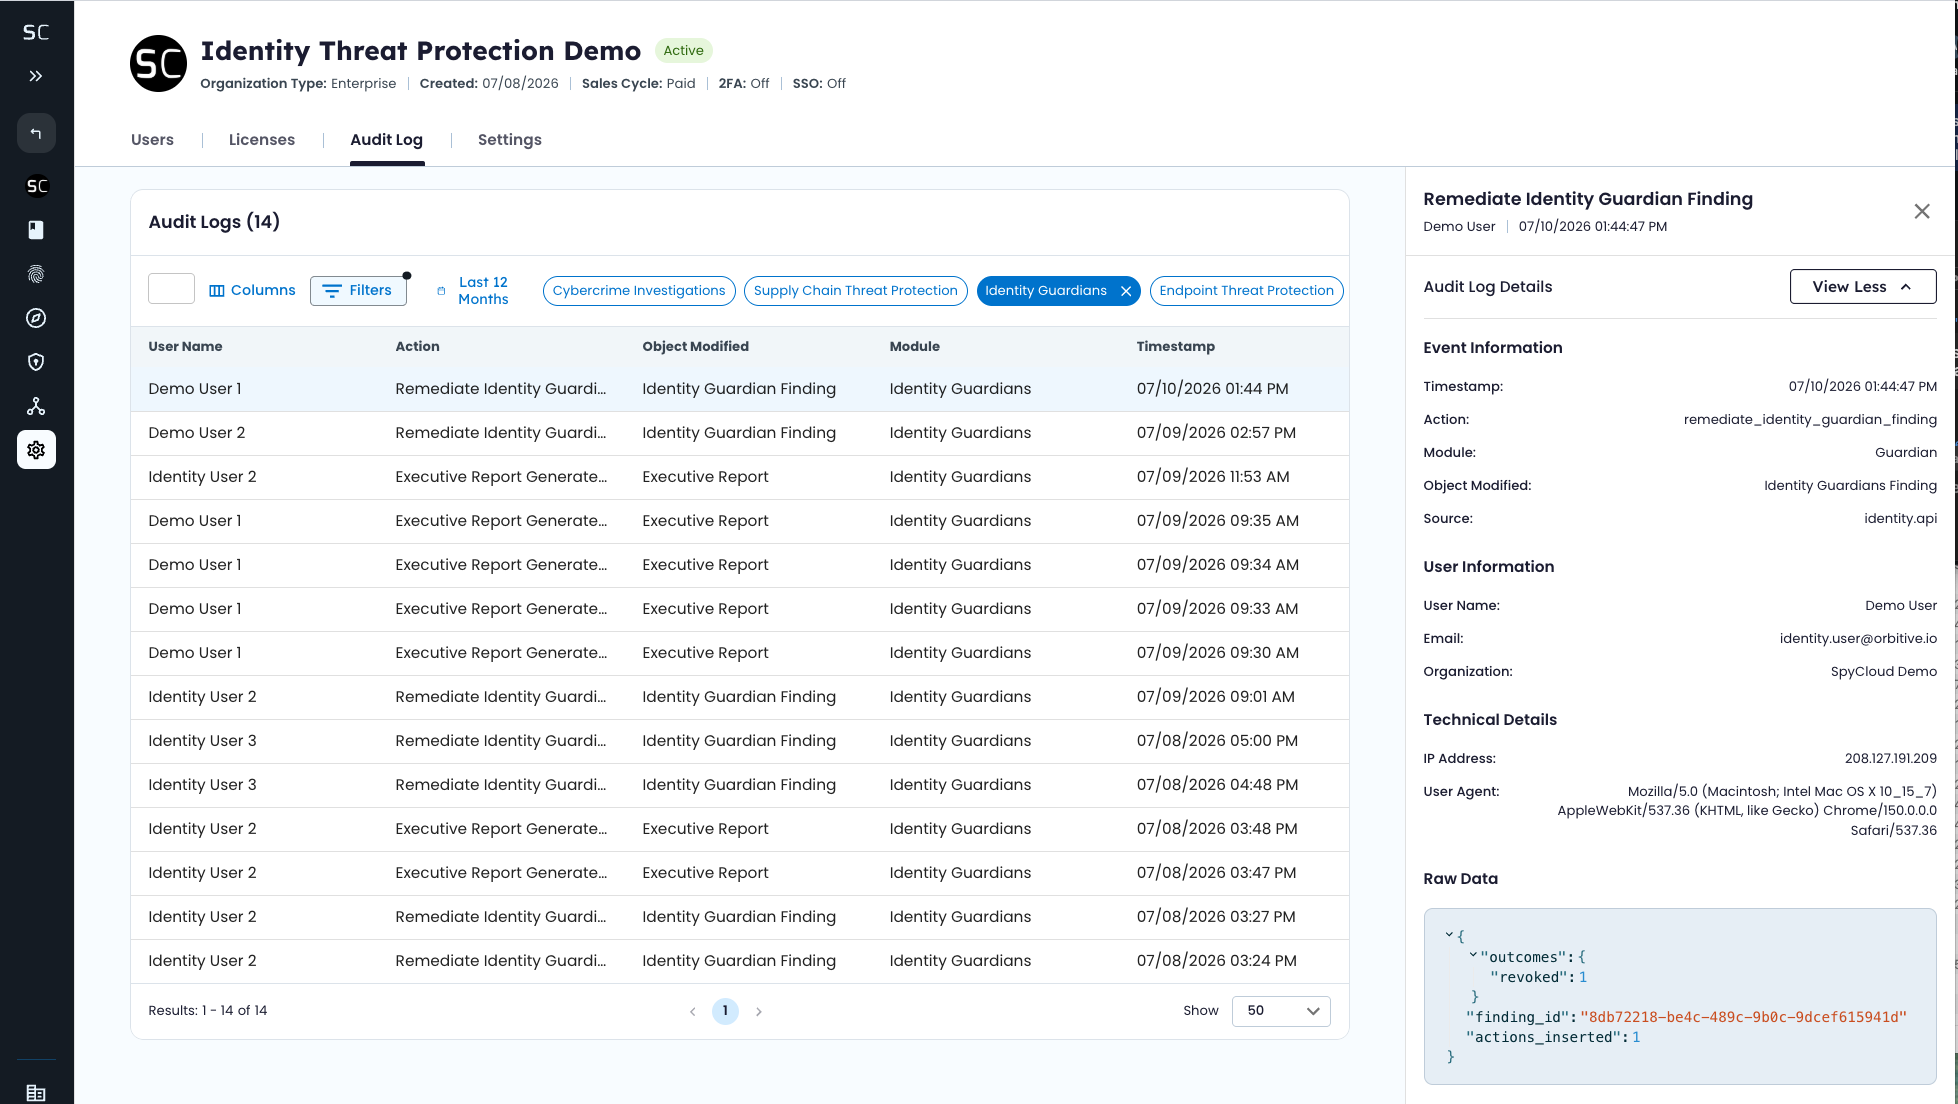The height and width of the screenshot is (1104, 1958).
Task: Open the log entry timestamped 07/09/2026 09:01 AM
Action: pos(740,697)
